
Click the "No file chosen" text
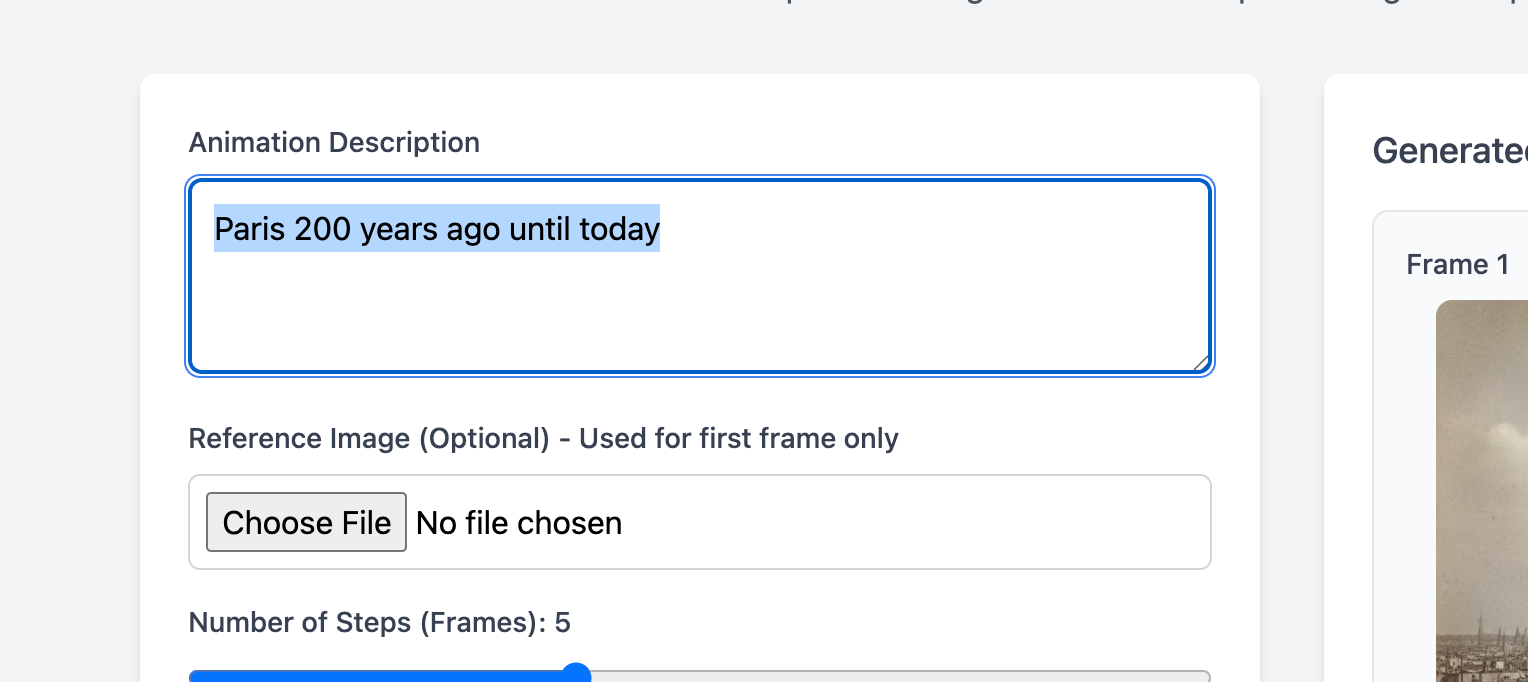tap(519, 523)
